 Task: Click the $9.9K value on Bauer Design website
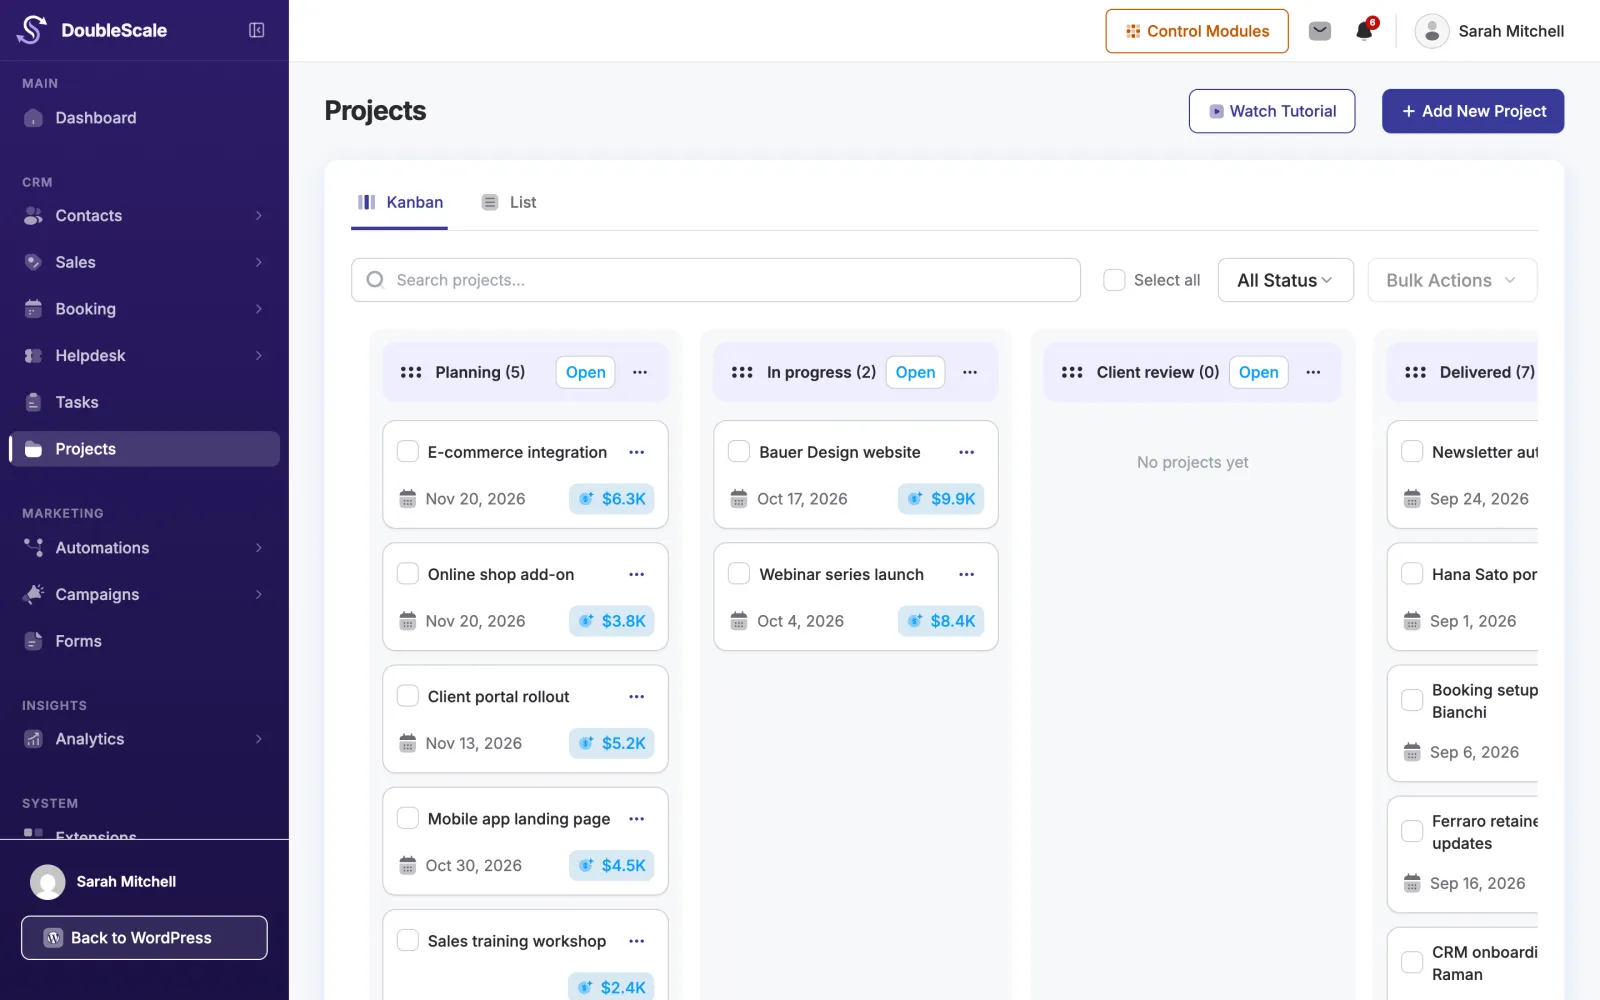coord(942,499)
